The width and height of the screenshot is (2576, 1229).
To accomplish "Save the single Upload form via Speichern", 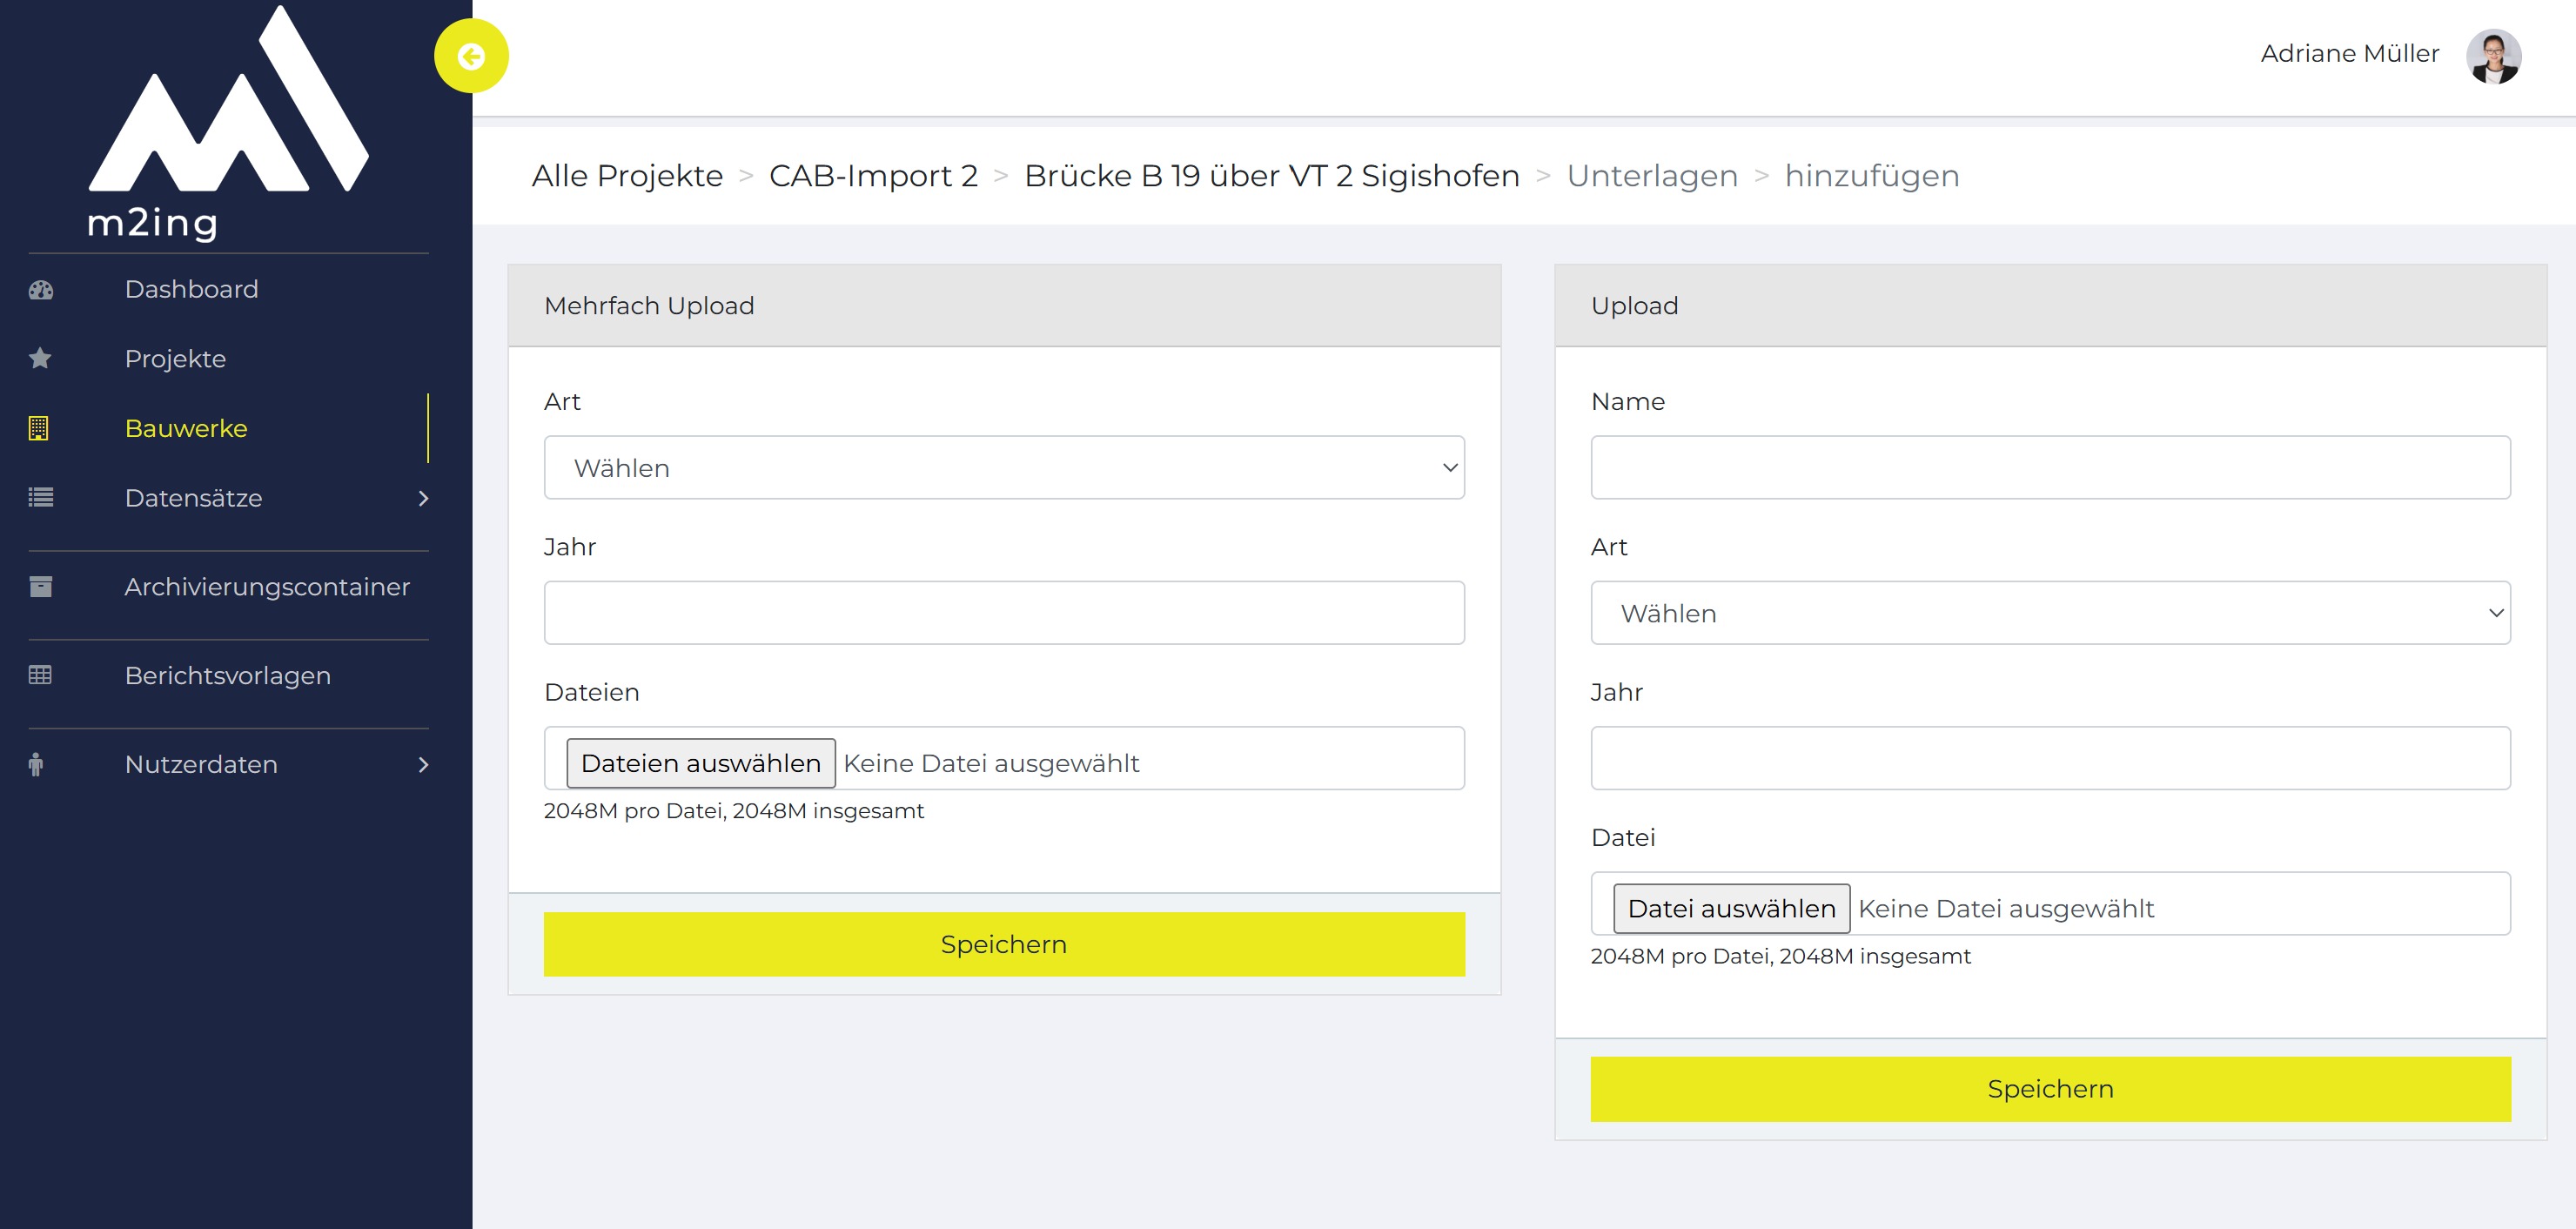I will coord(2050,1089).
